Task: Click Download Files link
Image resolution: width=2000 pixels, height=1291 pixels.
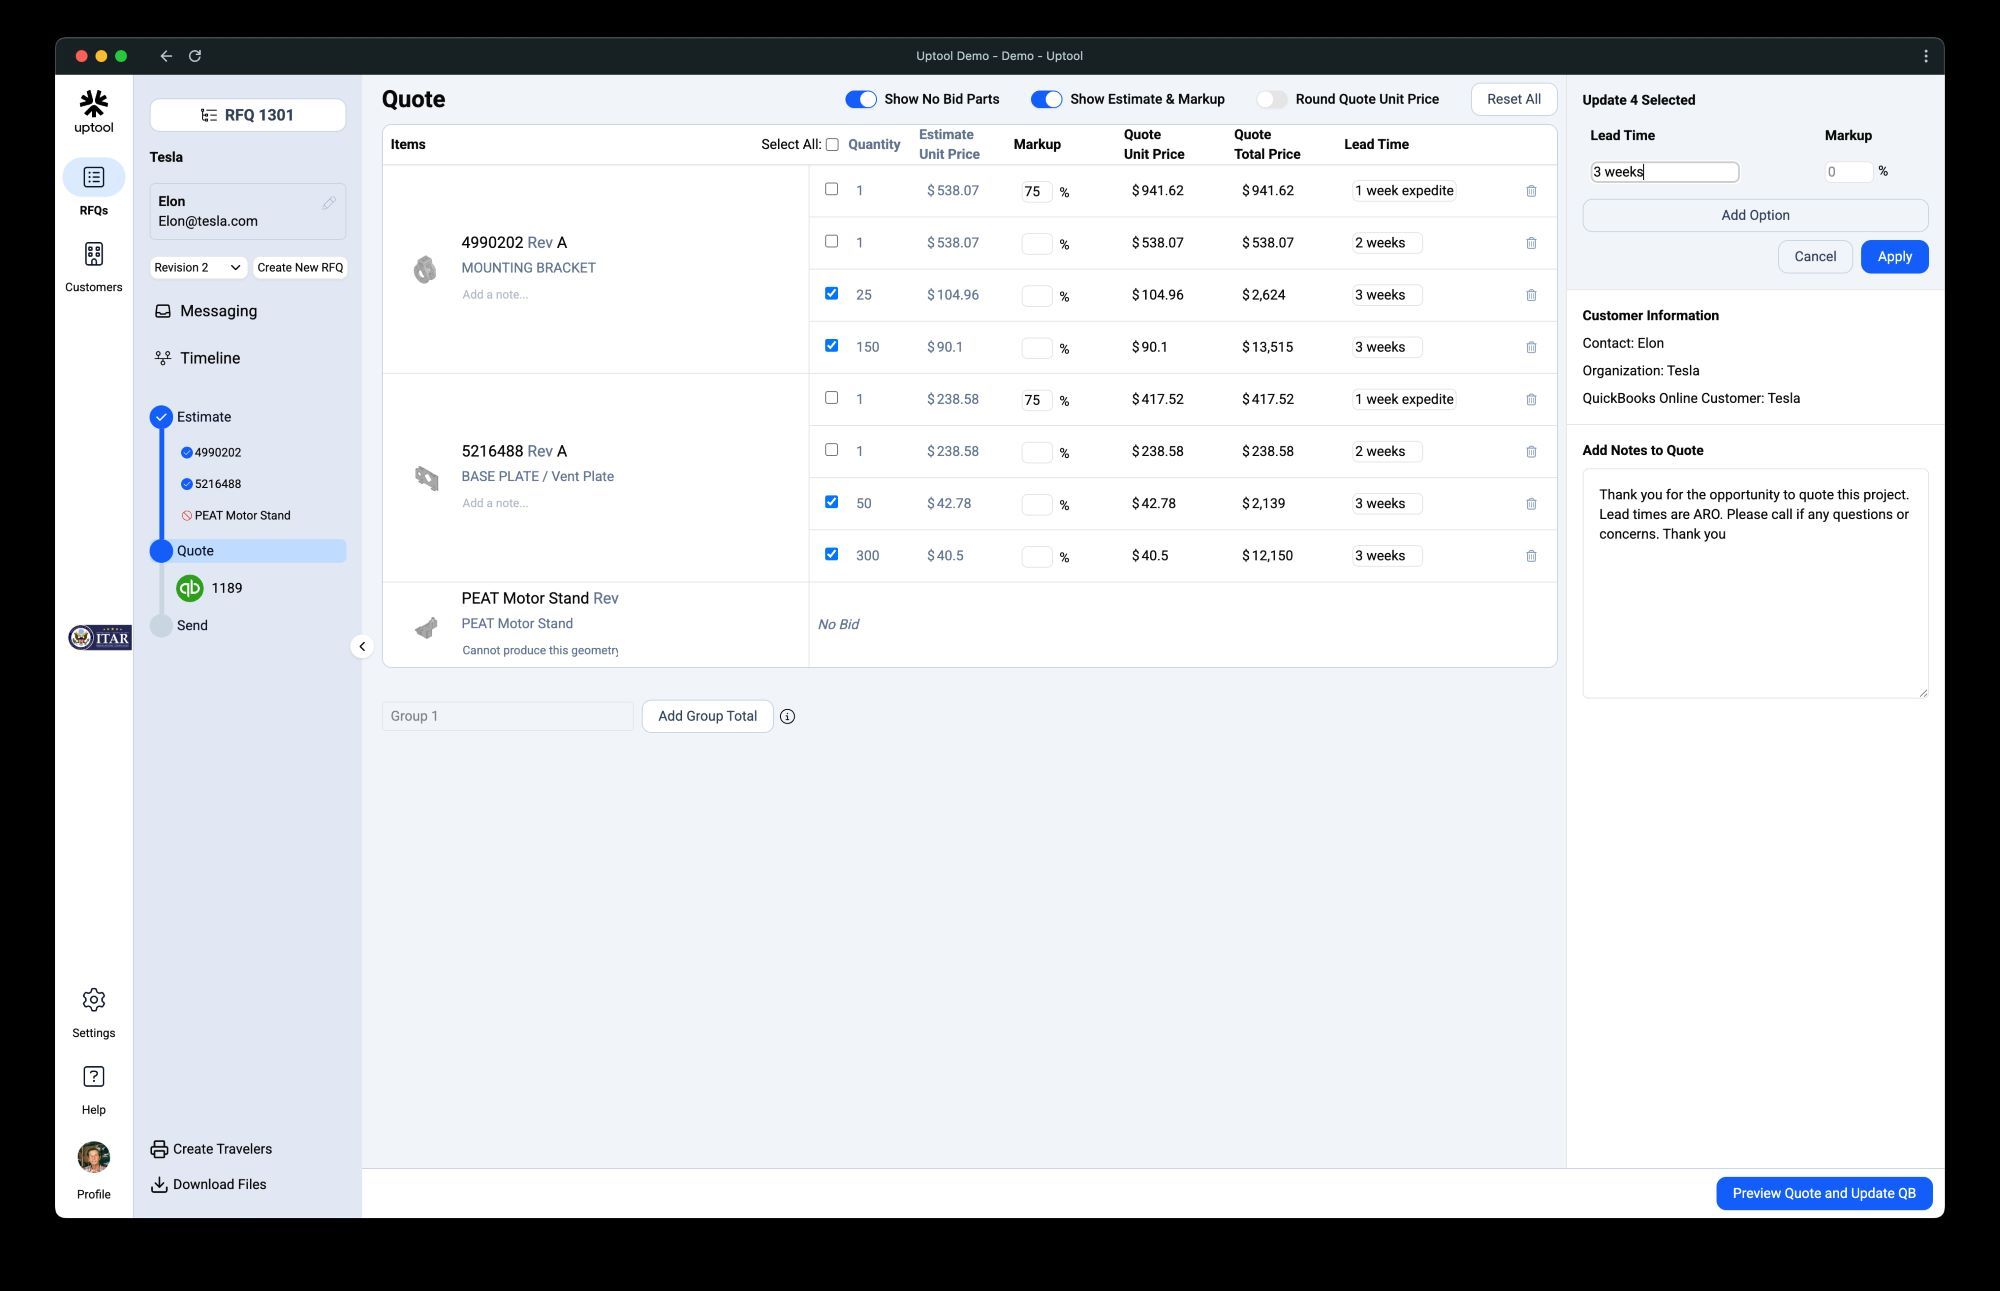Action: click(x=208, y=1185)
